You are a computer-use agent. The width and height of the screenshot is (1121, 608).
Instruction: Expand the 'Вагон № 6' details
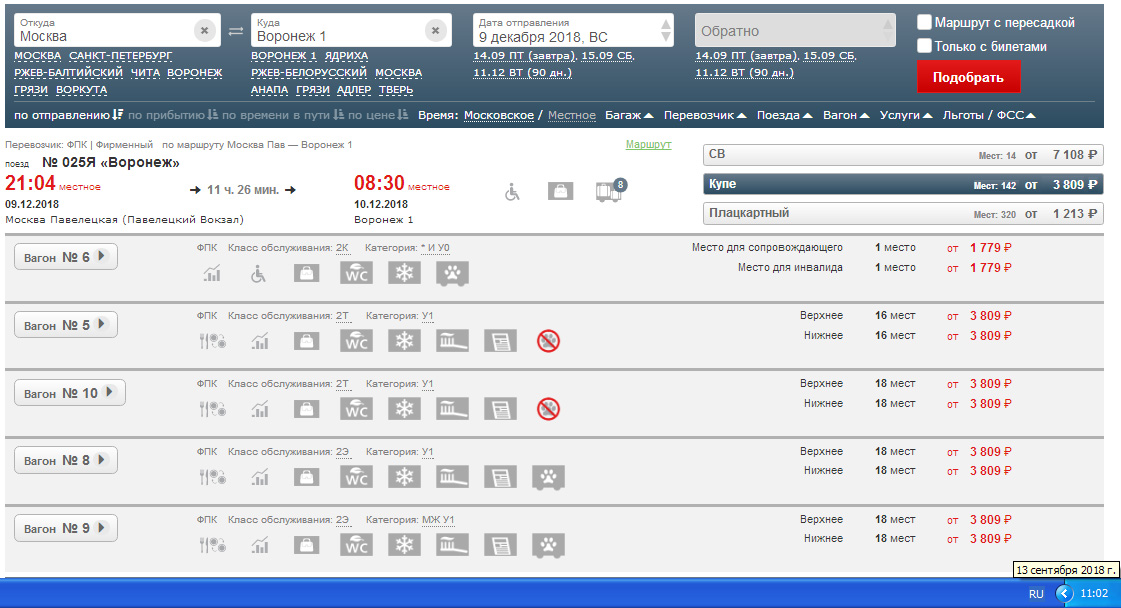pyautogui.click(x=66, y=257)
